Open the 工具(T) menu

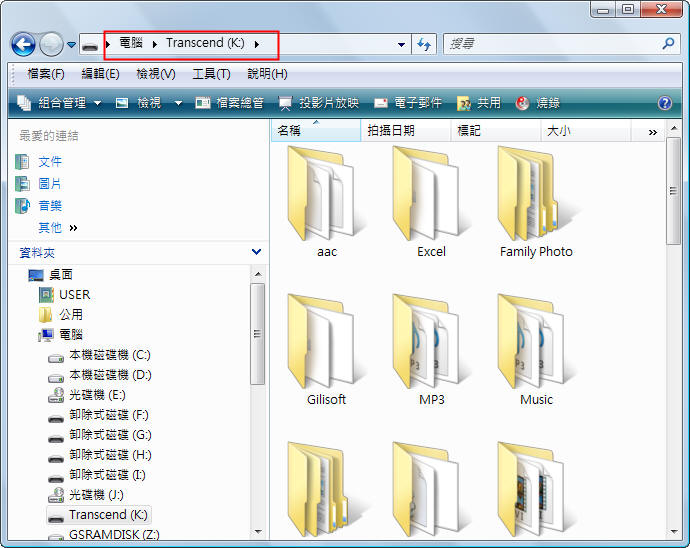point(211,74)
